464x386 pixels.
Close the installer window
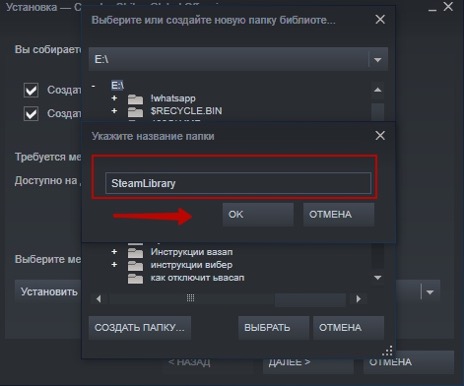(x=448, y=6)
